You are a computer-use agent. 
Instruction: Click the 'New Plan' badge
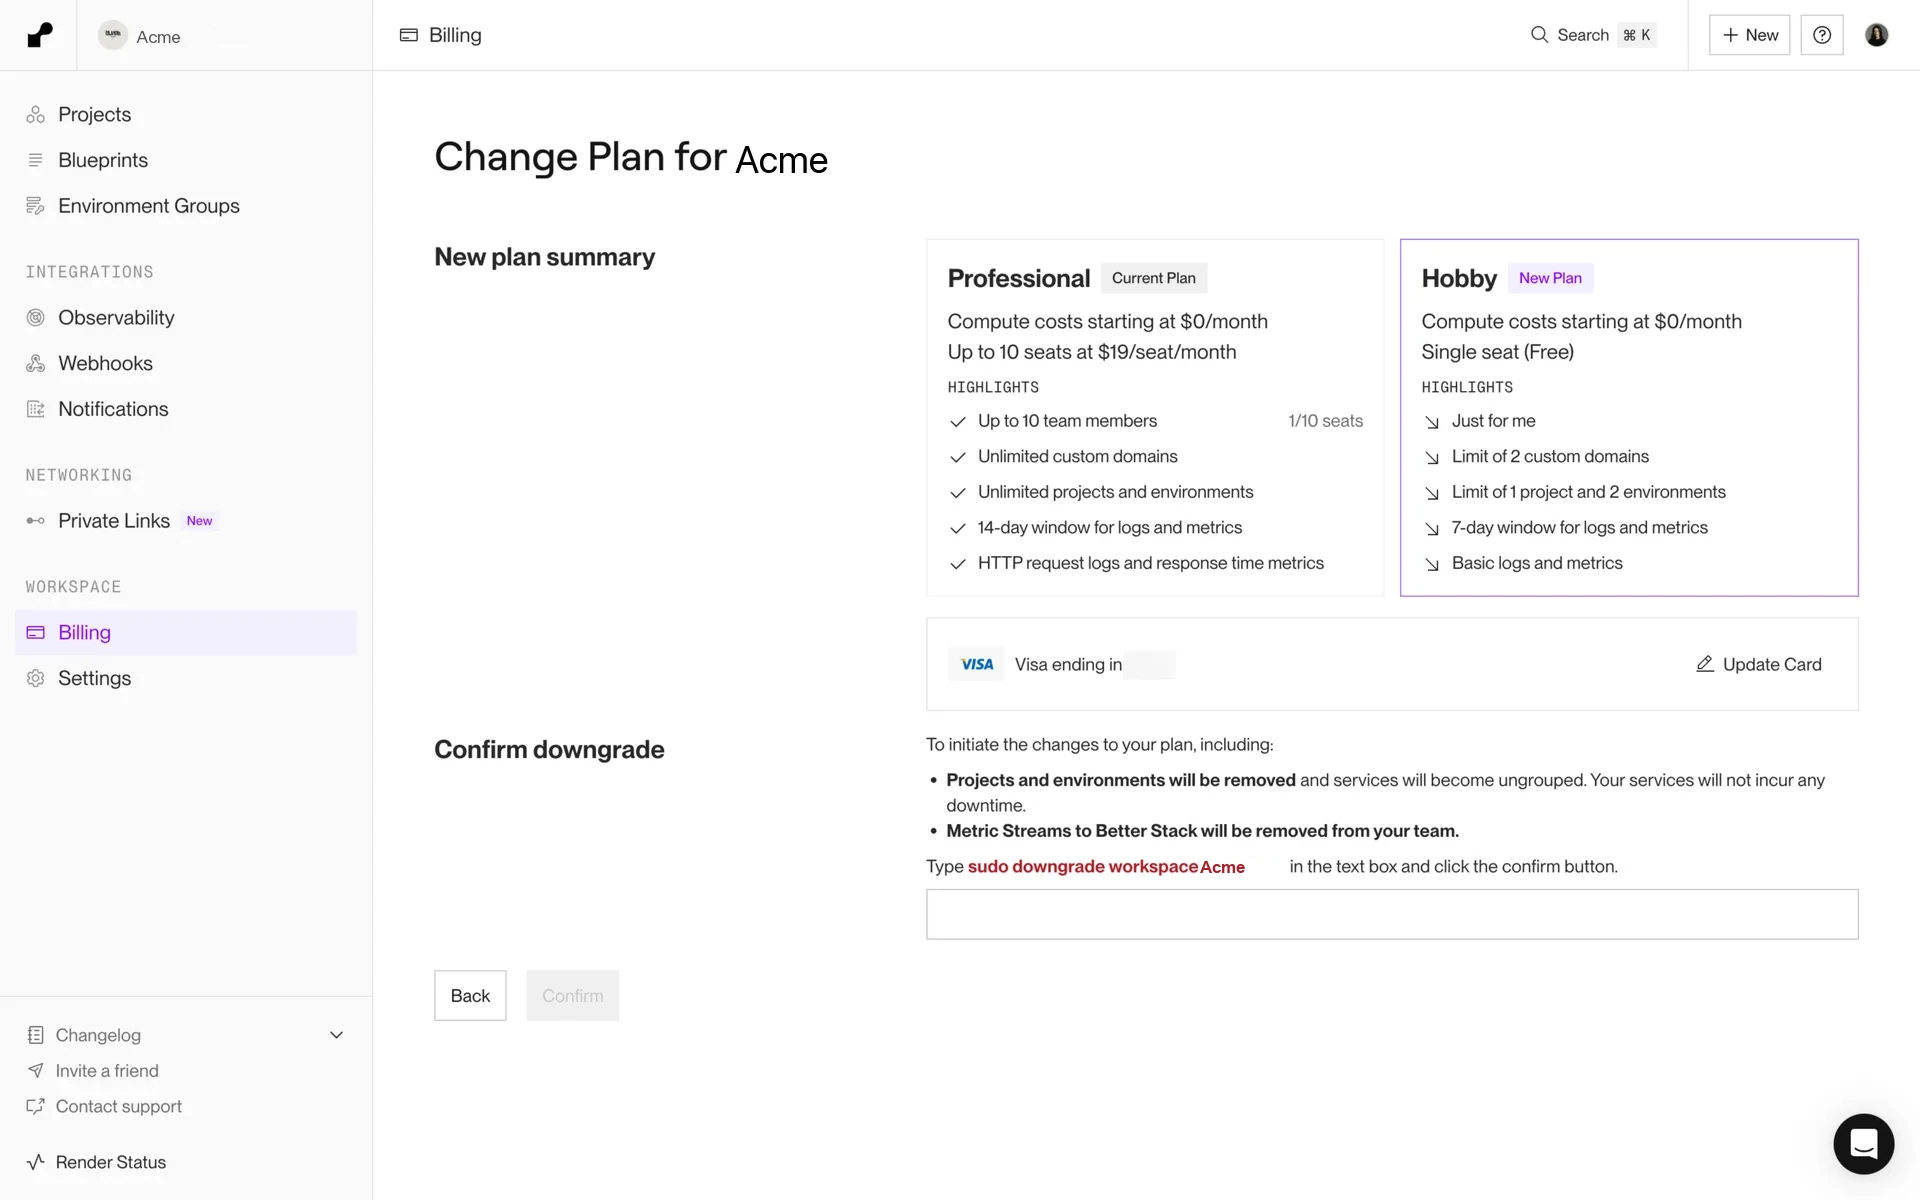[x=1550, y=278]
